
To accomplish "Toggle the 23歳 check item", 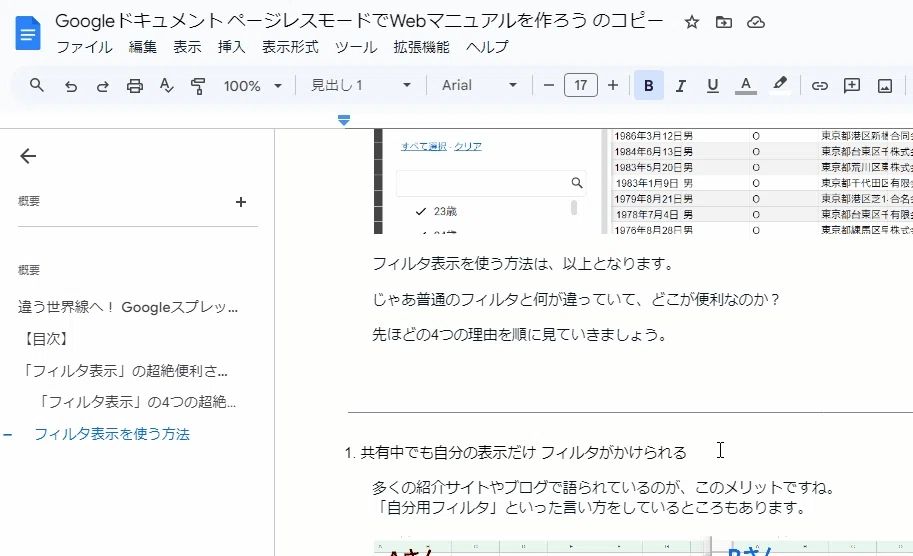I will [x=436, y=211].
